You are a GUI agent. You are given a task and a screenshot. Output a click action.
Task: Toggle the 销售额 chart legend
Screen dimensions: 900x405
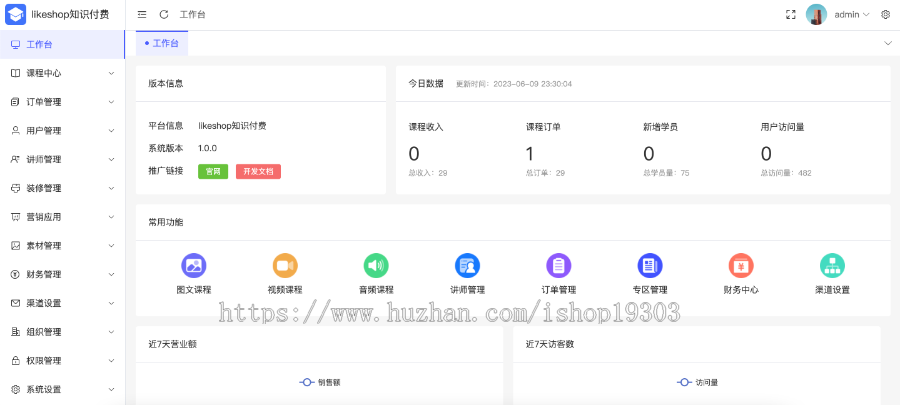320,382
